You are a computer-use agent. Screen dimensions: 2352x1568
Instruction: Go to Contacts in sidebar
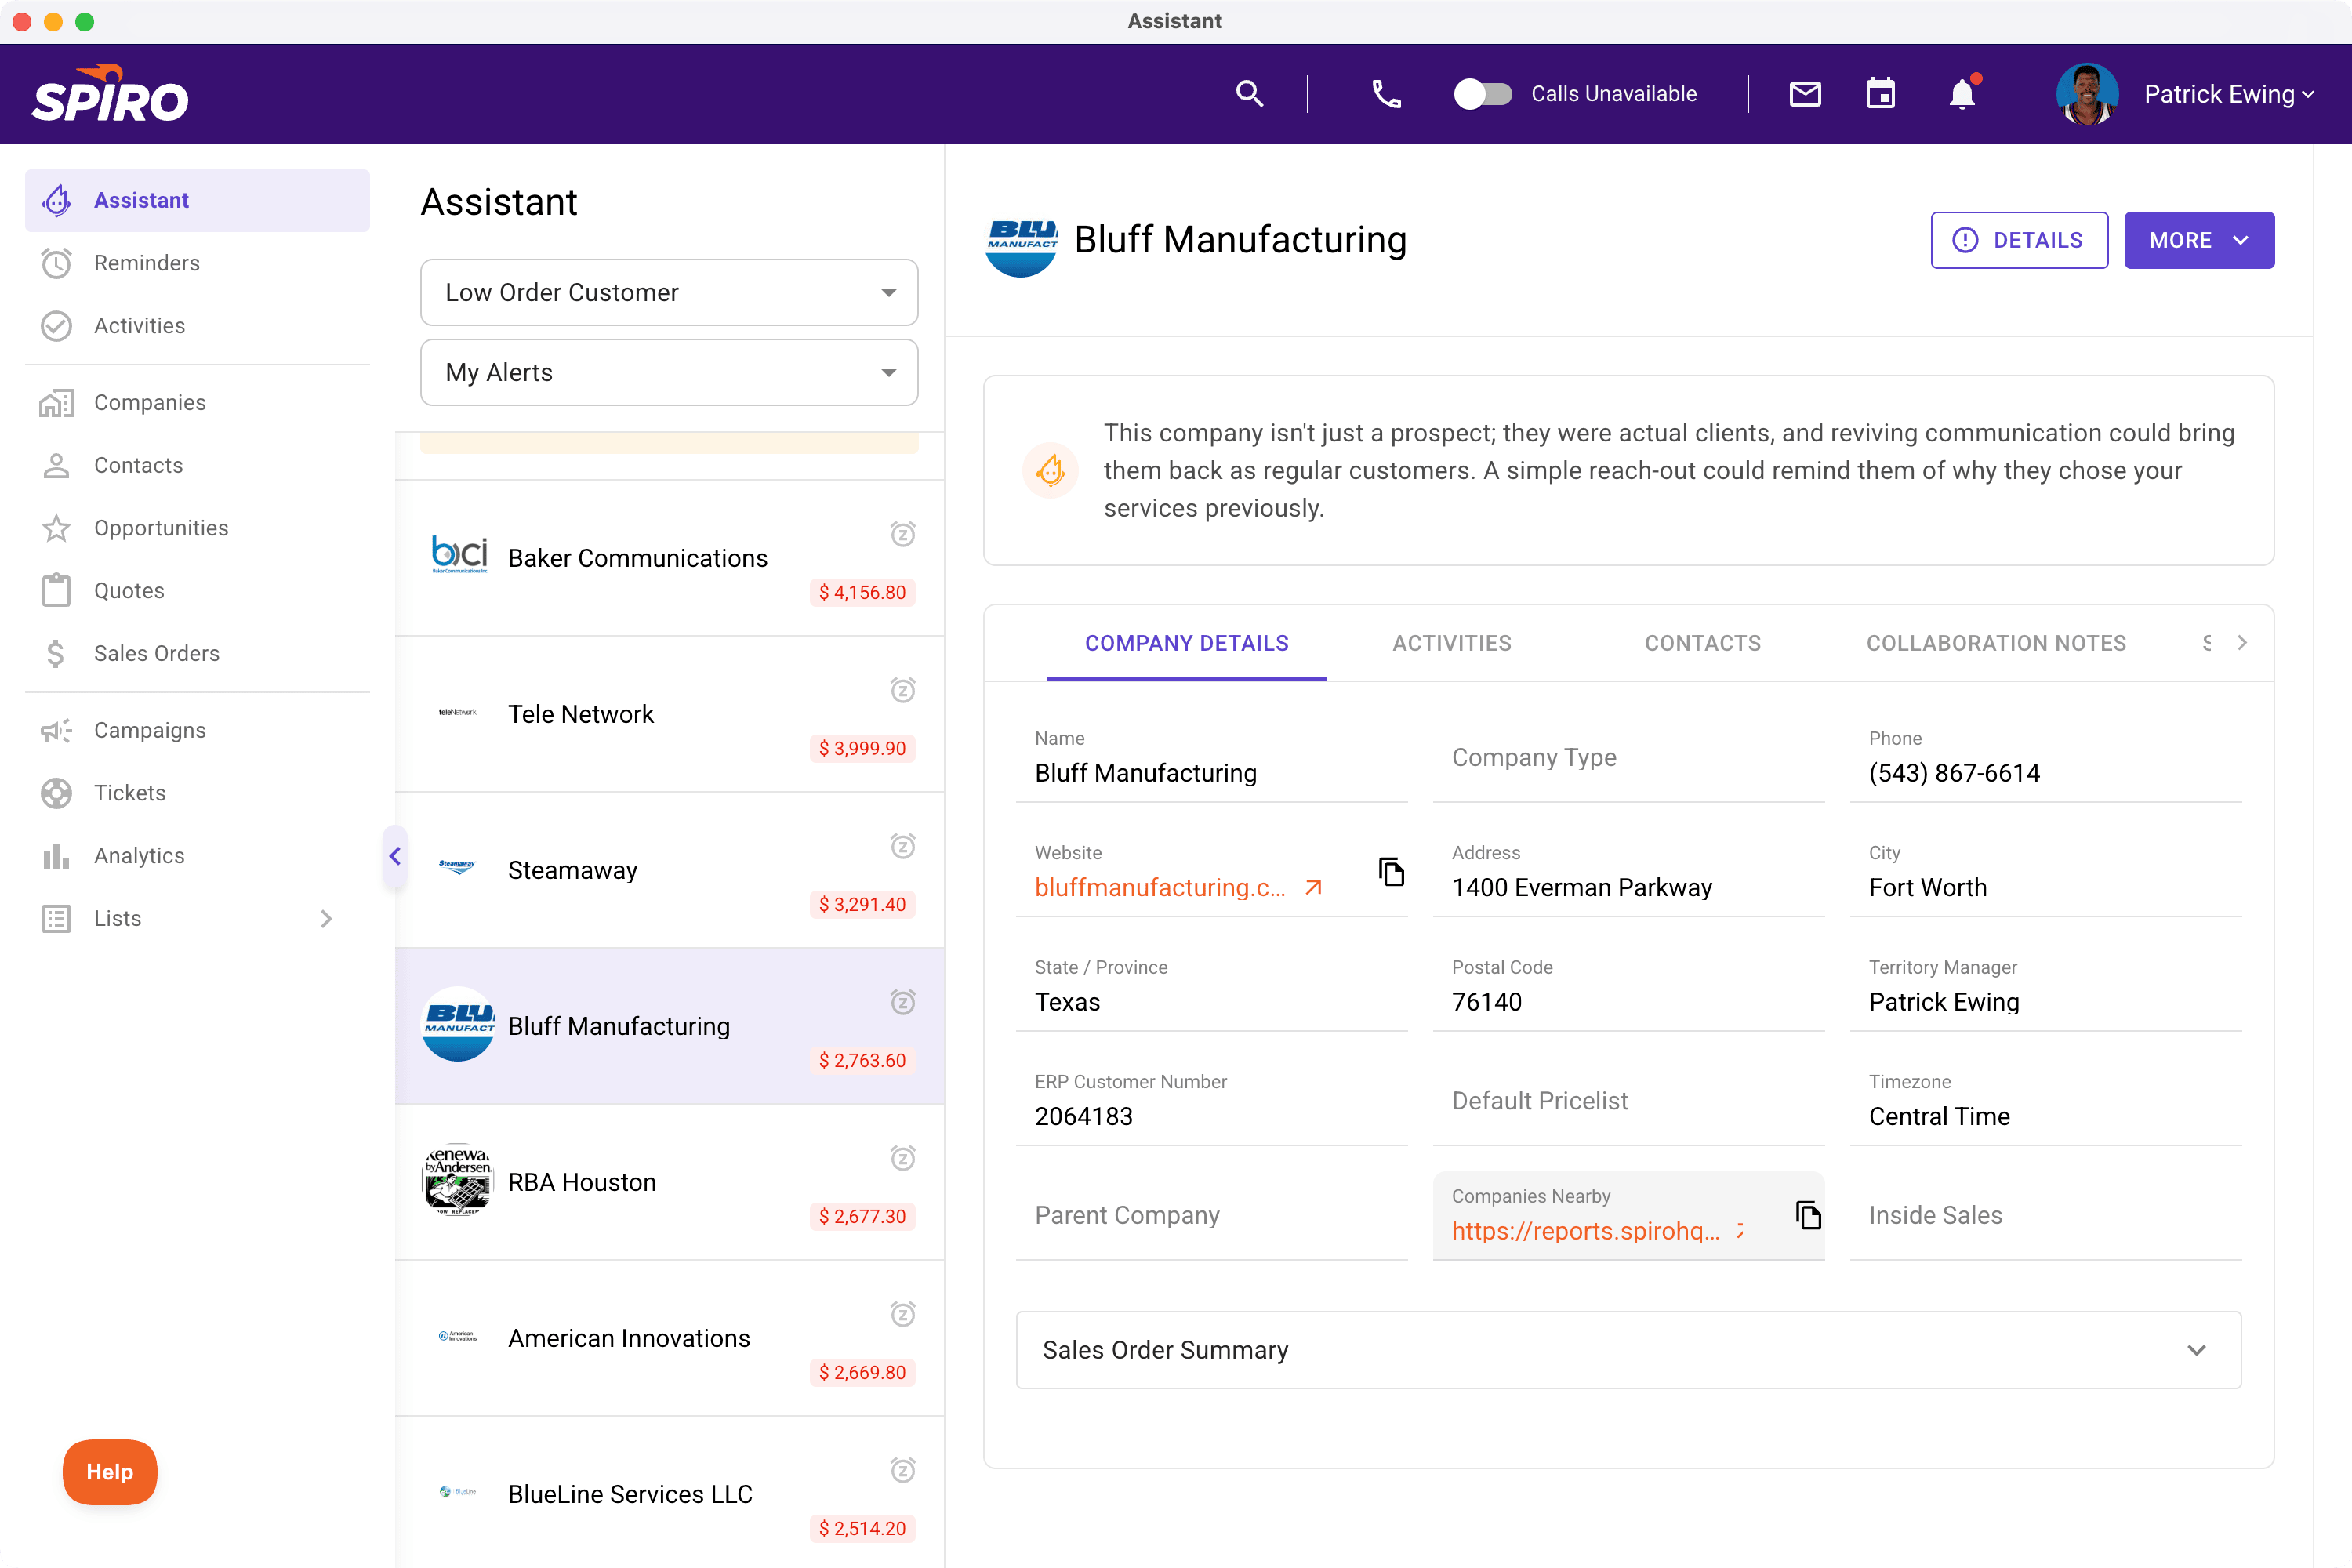click(197, 465)
